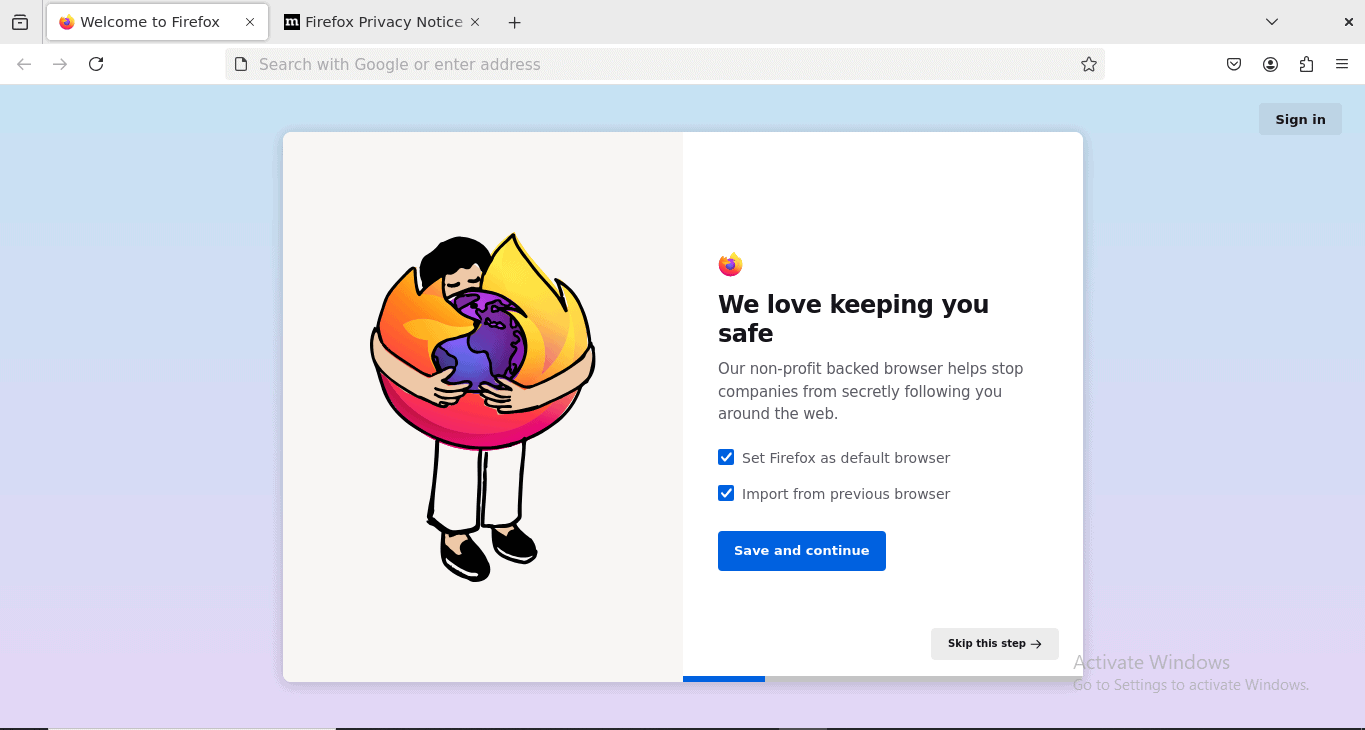Click the onboarding progress bar
This screenshot has width=1365, height=730.
coord(723,678)
